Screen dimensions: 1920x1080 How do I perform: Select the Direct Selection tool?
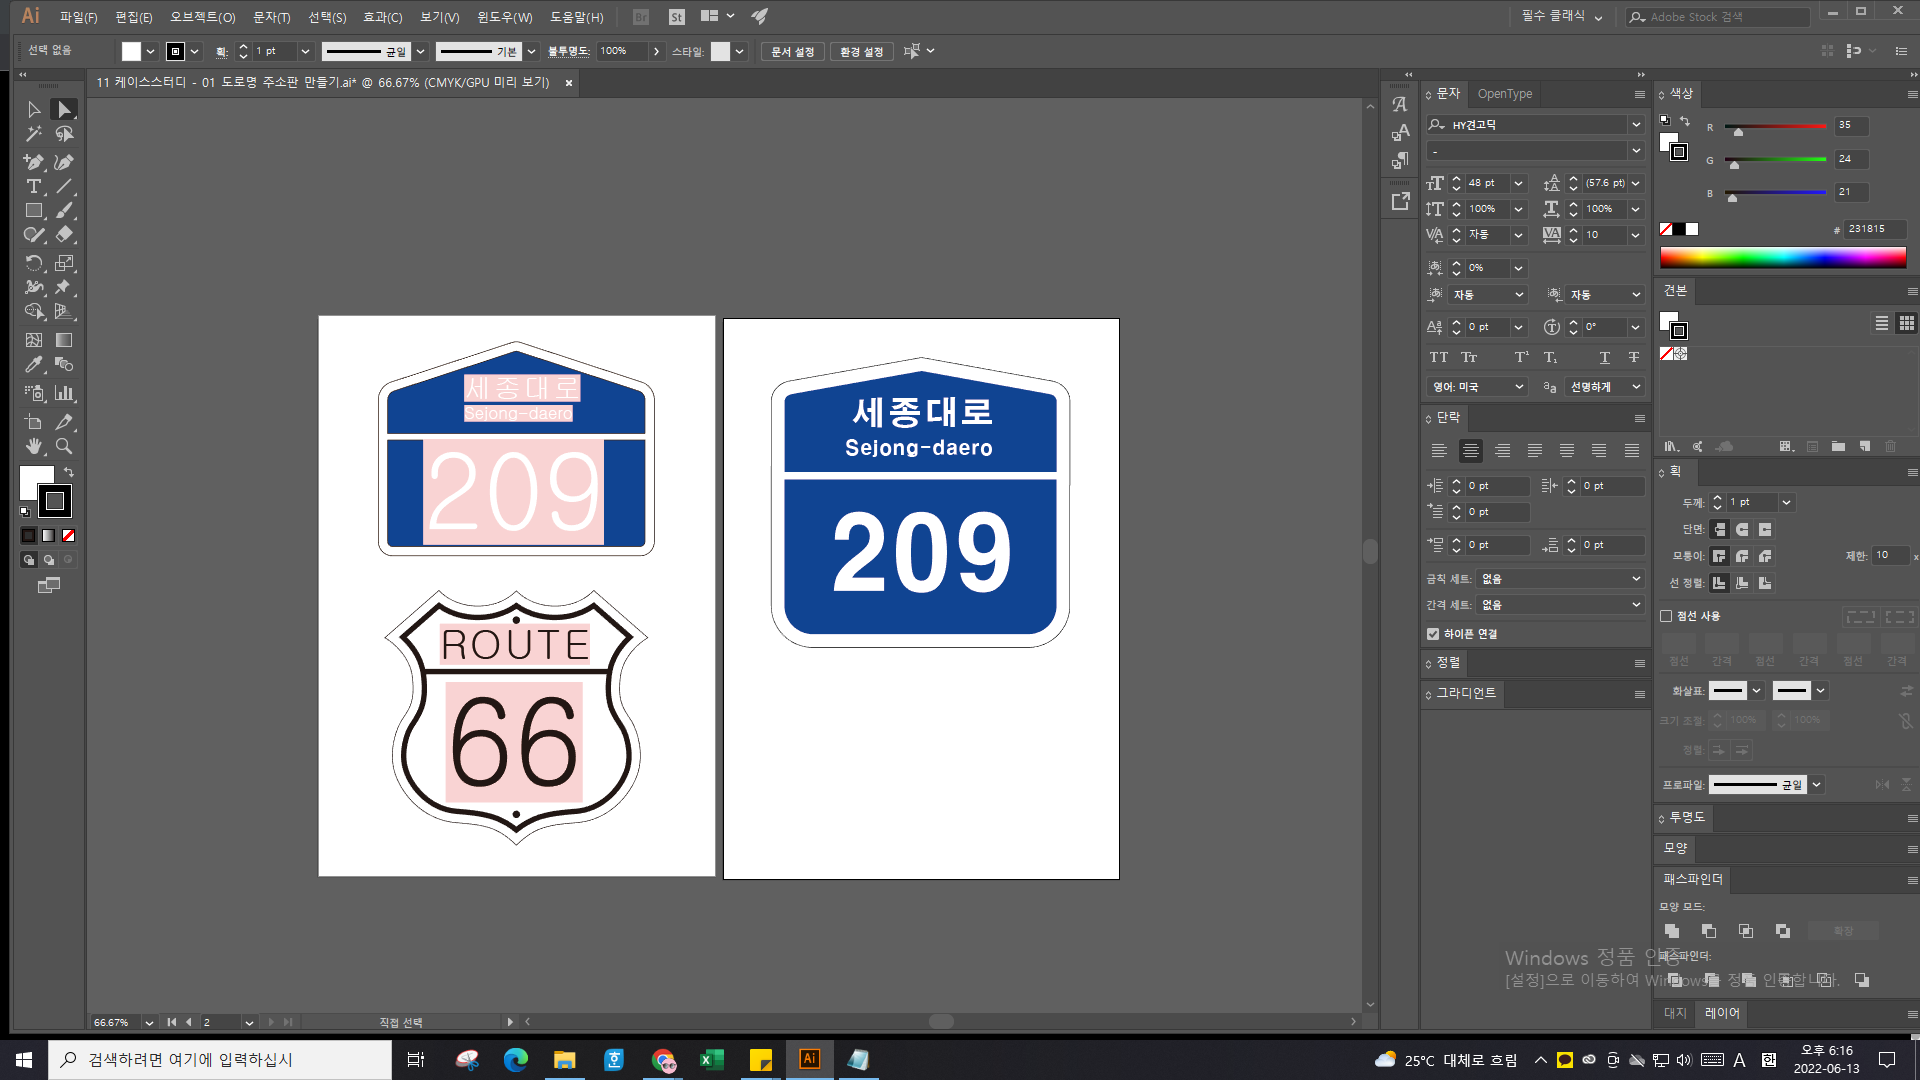pos(64,109)
